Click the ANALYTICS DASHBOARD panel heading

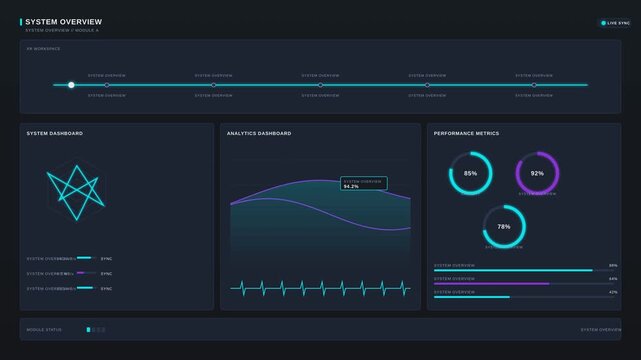[x=259, y=133]
